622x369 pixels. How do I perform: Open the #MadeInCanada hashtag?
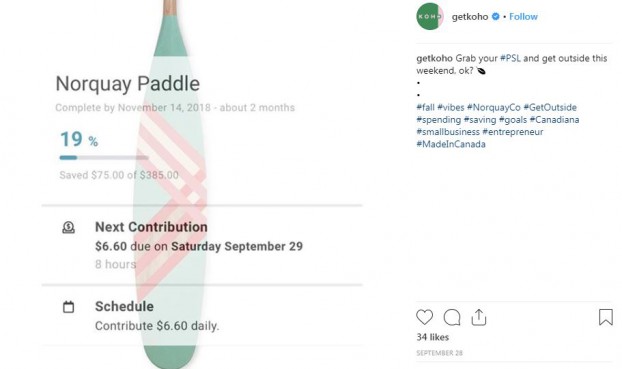451,144
